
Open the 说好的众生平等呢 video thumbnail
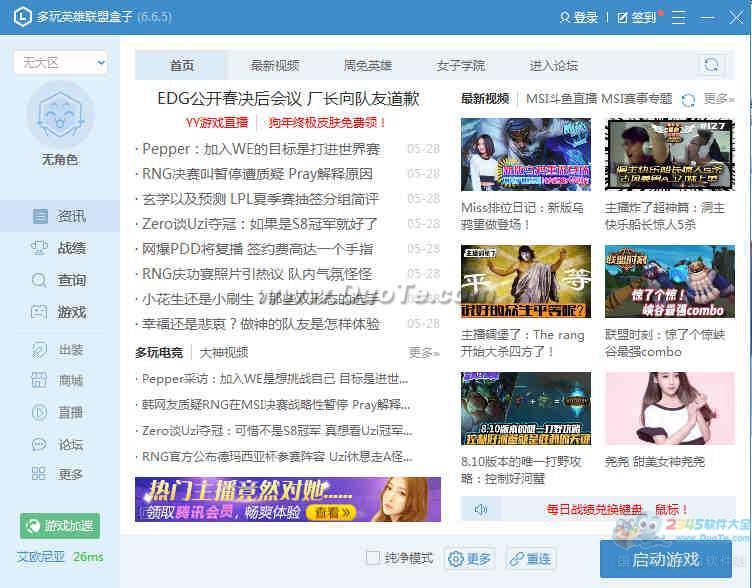526,281
